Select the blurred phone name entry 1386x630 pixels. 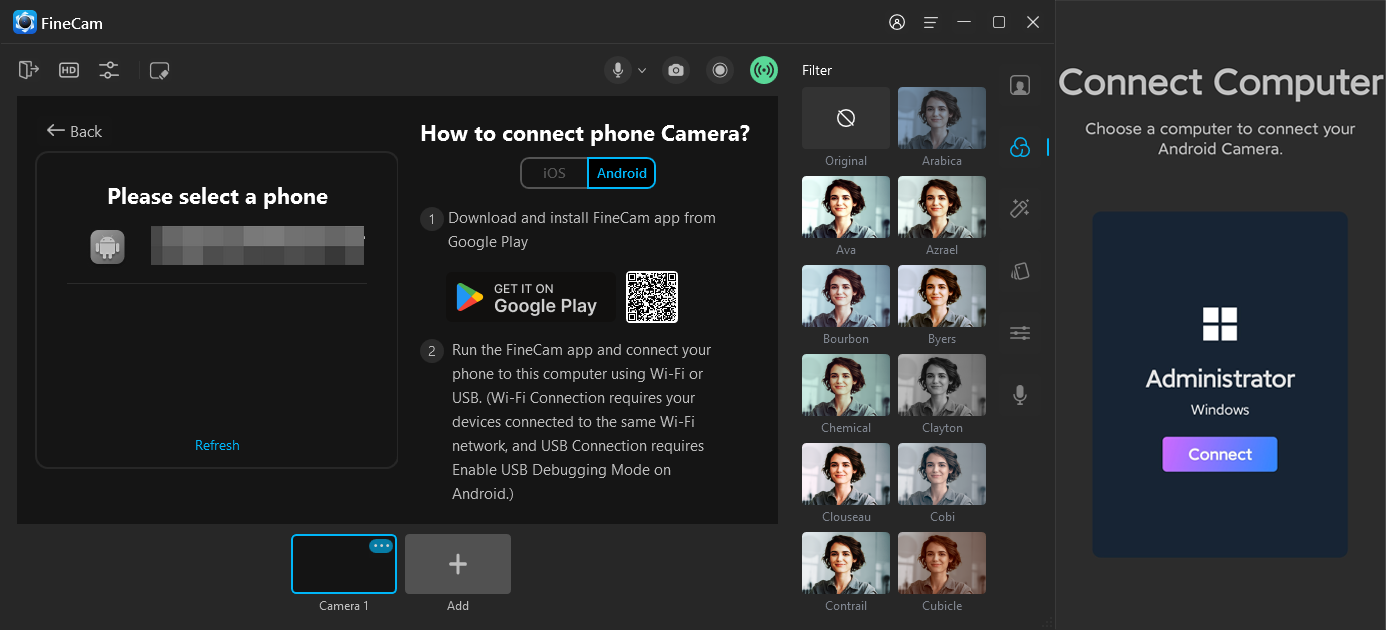tap(257, 245)
